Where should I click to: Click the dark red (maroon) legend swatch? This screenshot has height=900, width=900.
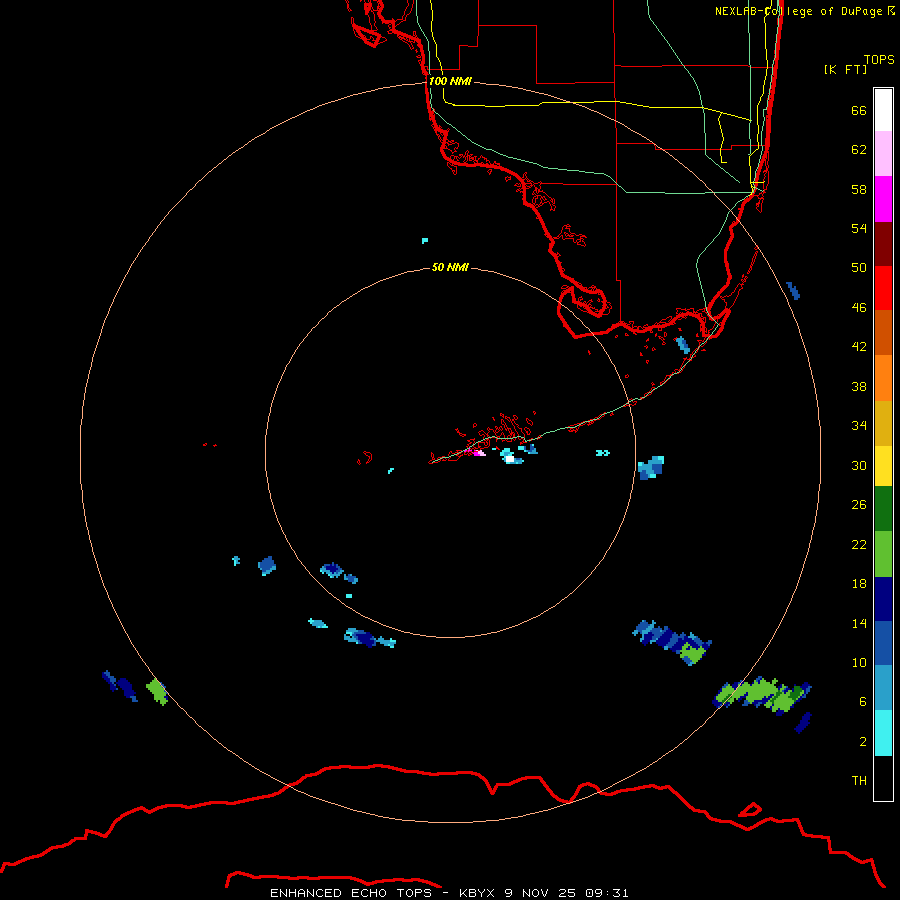tap(883, 243)
